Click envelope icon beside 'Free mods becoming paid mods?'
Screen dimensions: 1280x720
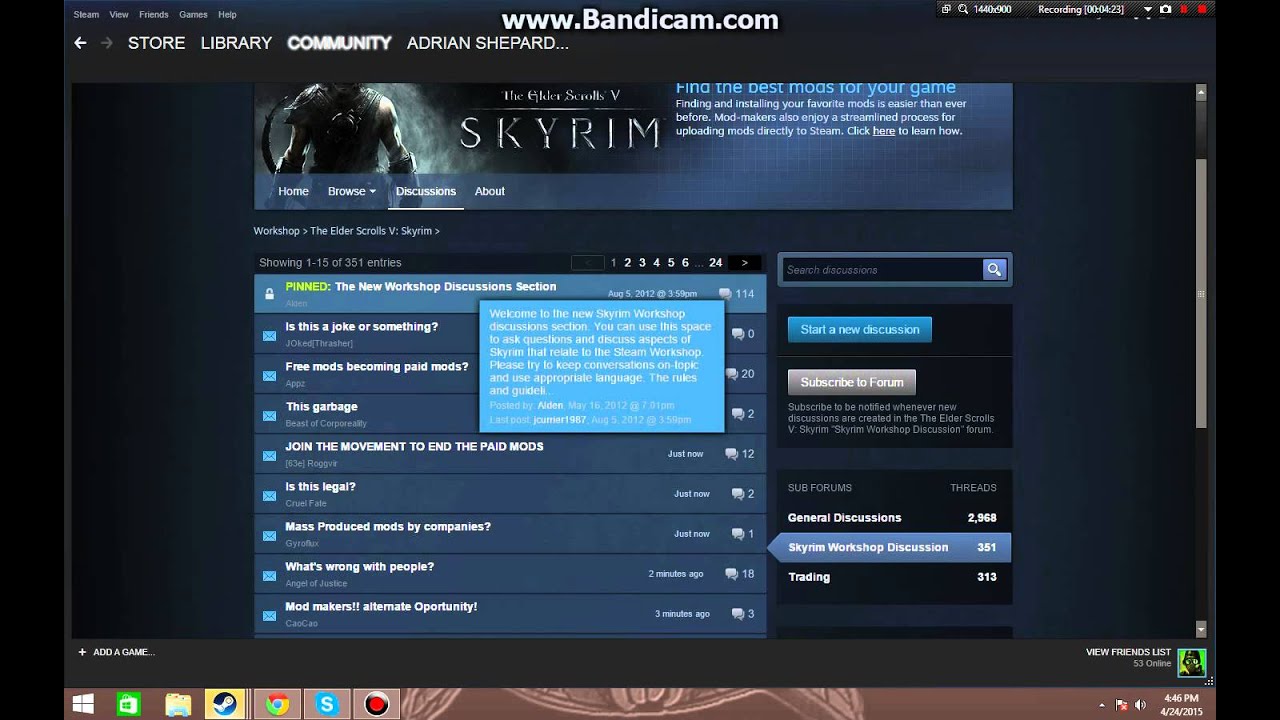269,376
